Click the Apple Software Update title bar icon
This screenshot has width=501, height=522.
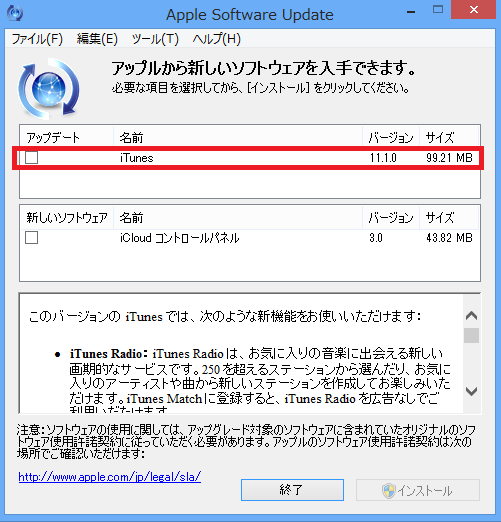(15, 13)
